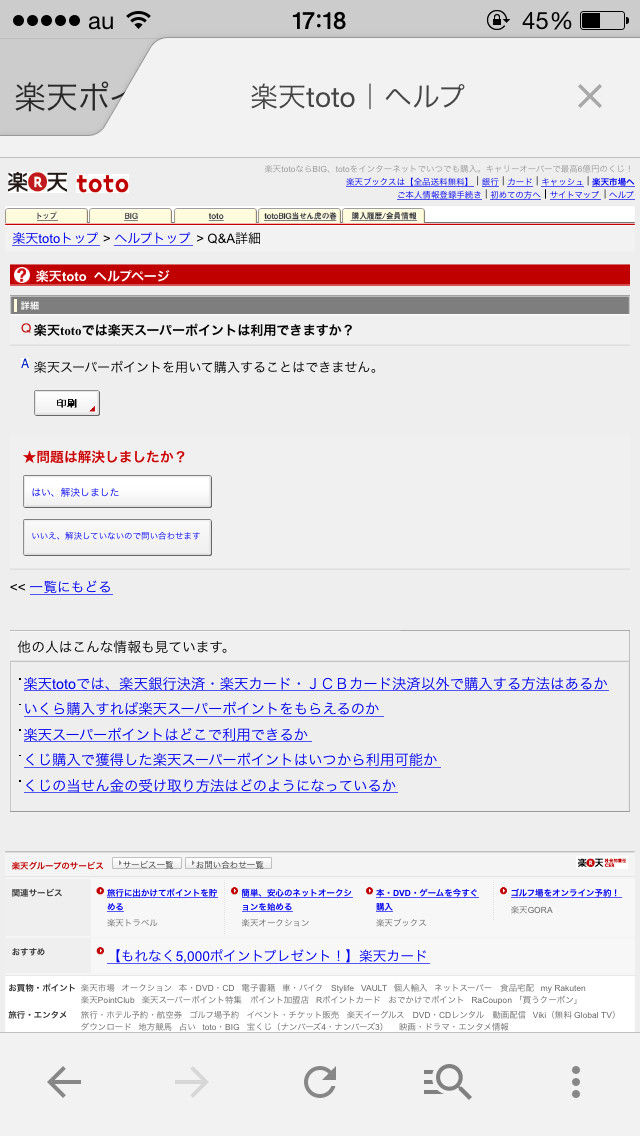The image size is (640, 1136).
Task: Open 簡単、安心のネットオークションを始める link
Action: (x=296, y=900)
